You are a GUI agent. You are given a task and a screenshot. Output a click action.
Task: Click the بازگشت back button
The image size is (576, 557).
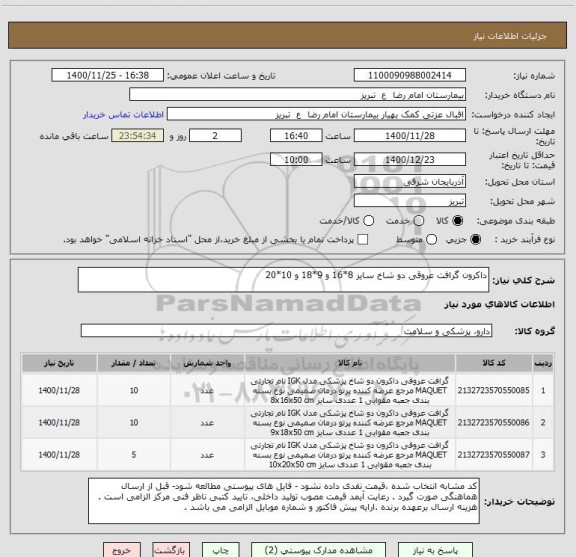tap(171, 550)
